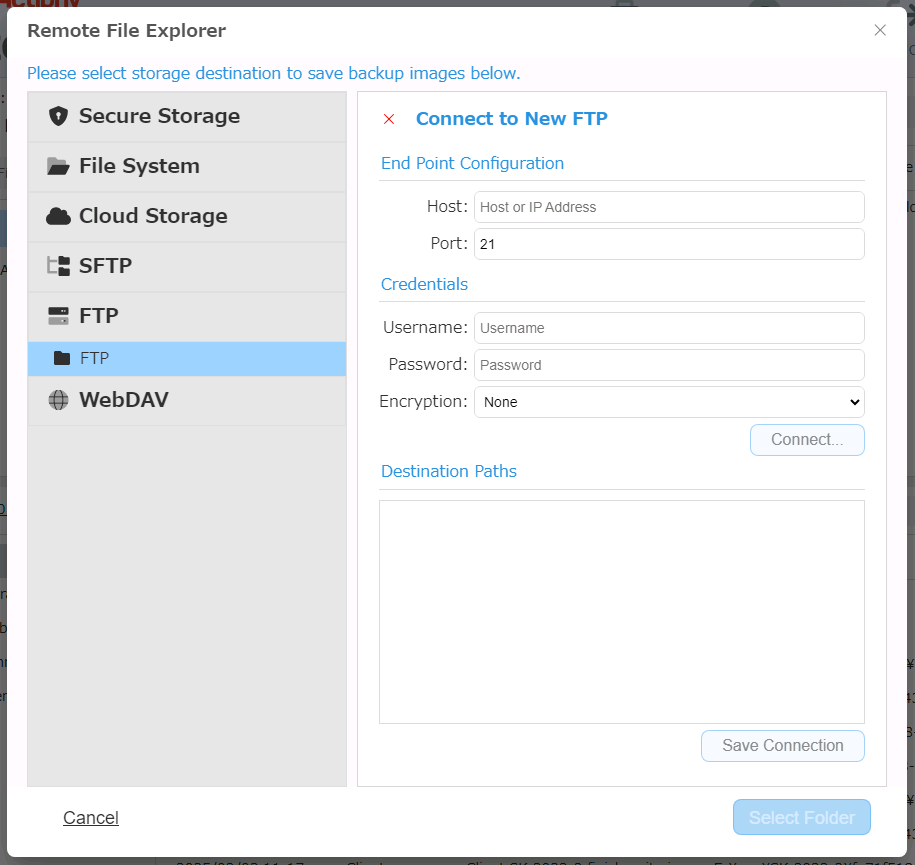Click the Save Connection button
The width and height of the screenshot is (915, 865).
(x=782, y=746)
